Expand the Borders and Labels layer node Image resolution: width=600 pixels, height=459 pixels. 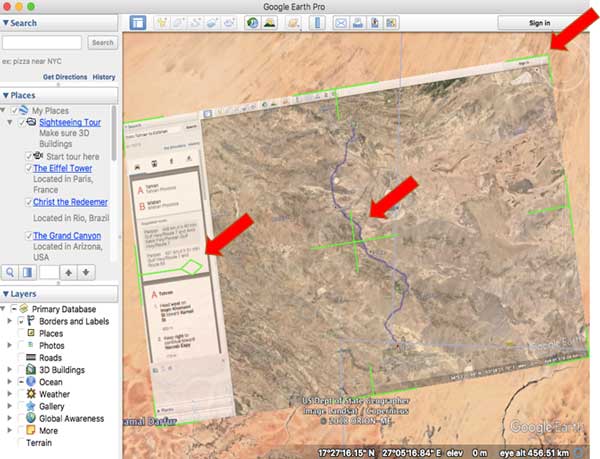click(10, 321)
